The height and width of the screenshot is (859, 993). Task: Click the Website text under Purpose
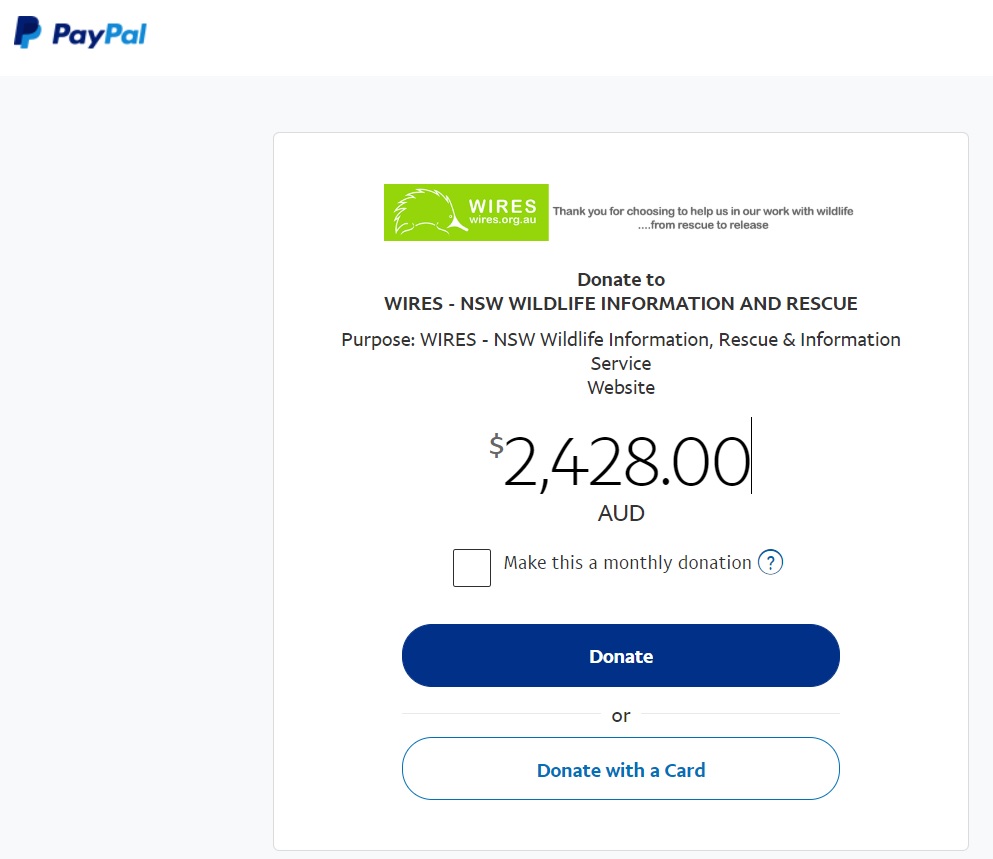click(621, 387)
